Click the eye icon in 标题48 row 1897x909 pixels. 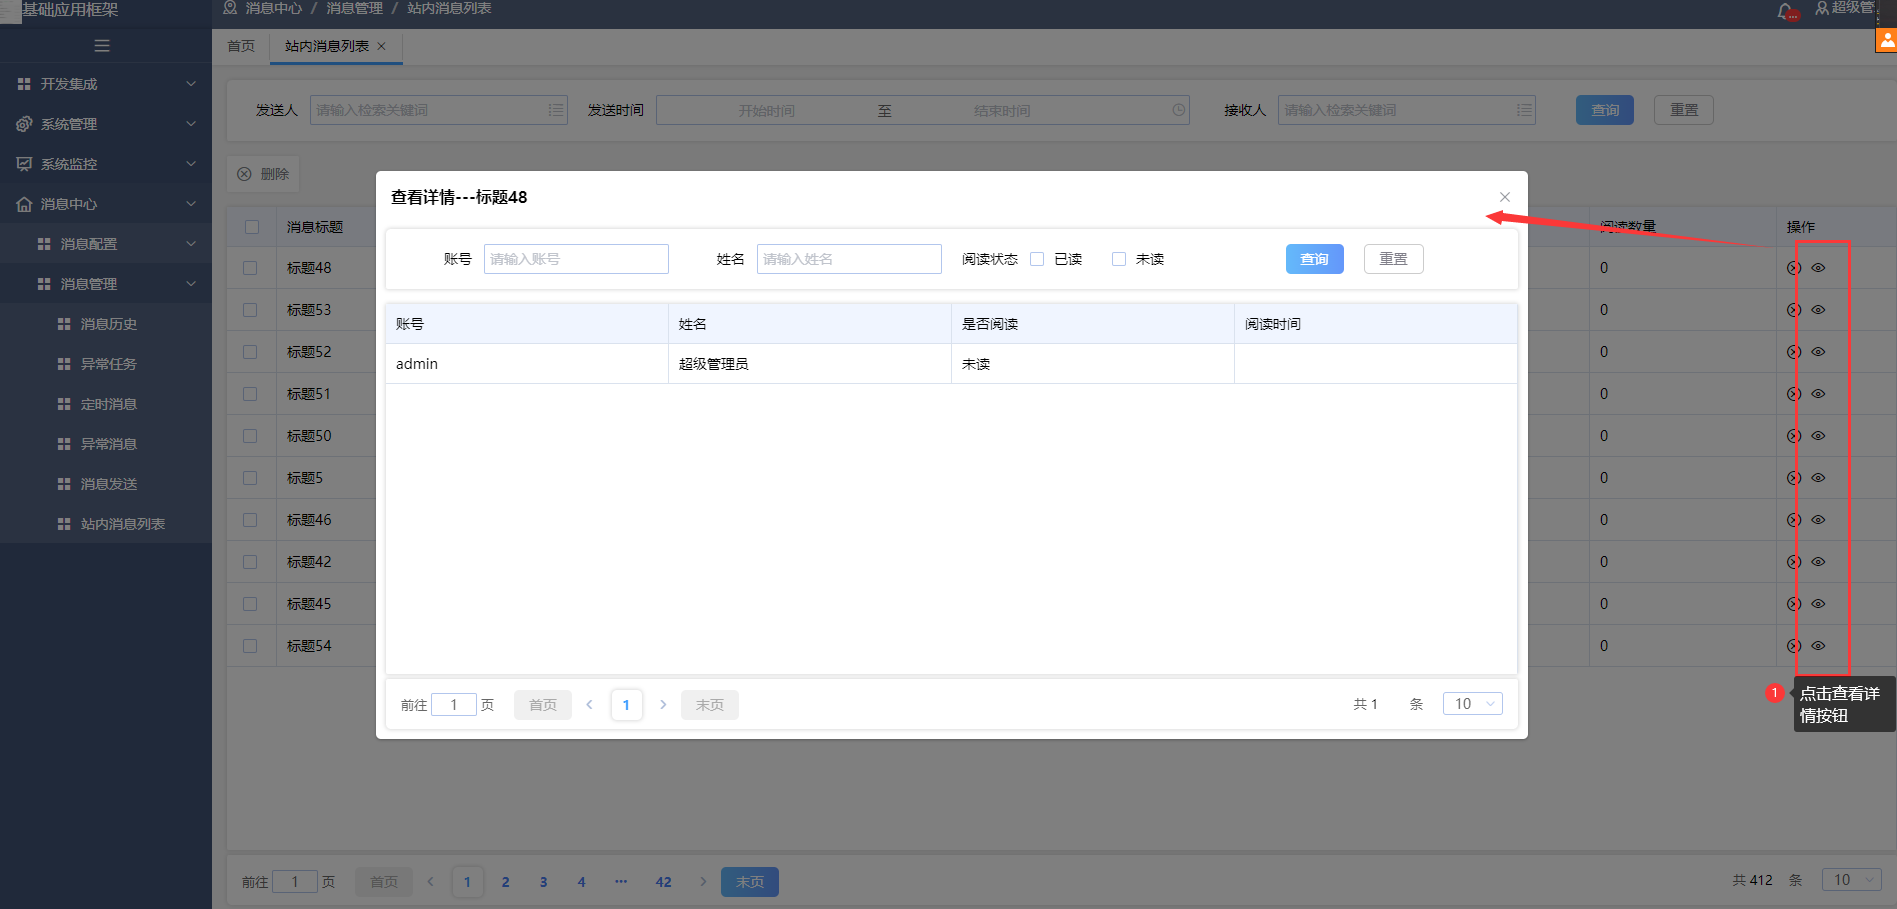(1818, 268)
